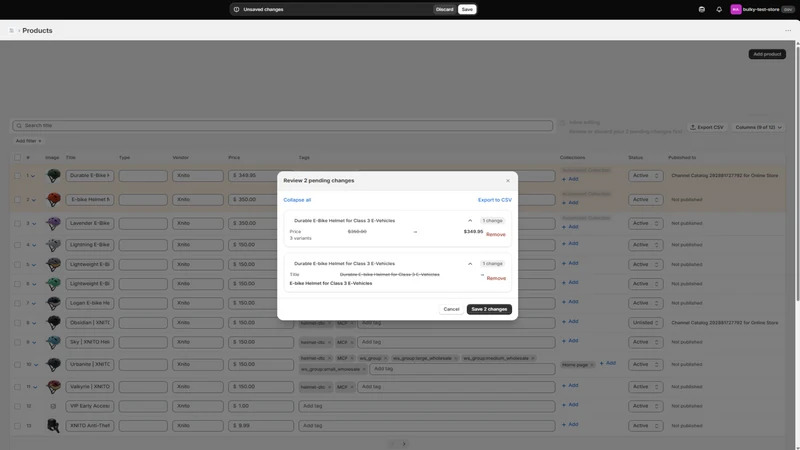Click Export CSV button
800x450 pixels.
coord(707,127)
